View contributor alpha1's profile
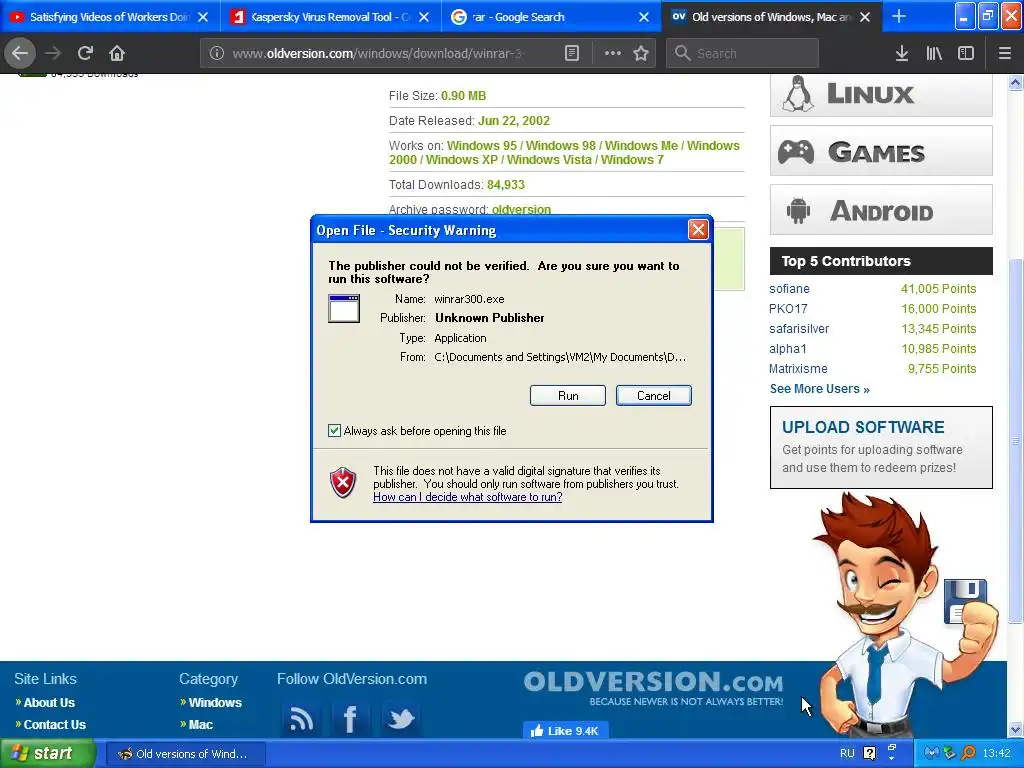1024x768 pixels. (788, 349)
